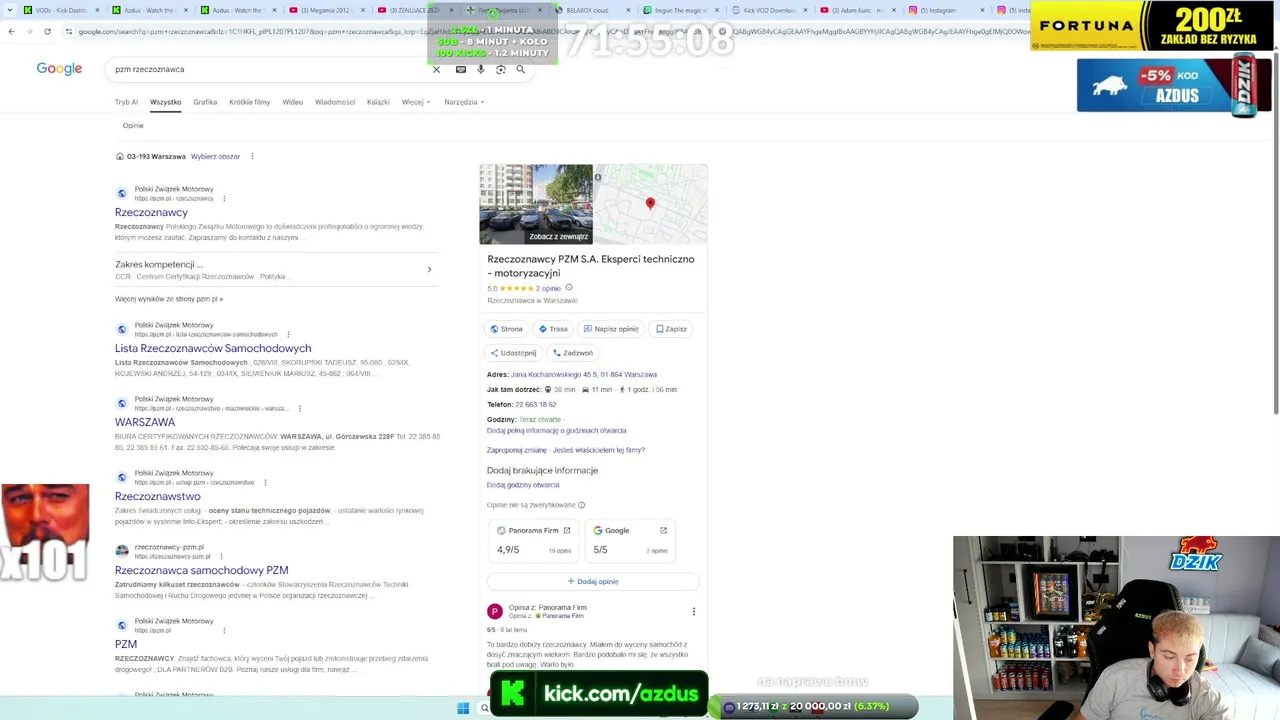1280x720 pixels.
Task: Open the Narzędzia dropdown
Action: tap(464, 102)
